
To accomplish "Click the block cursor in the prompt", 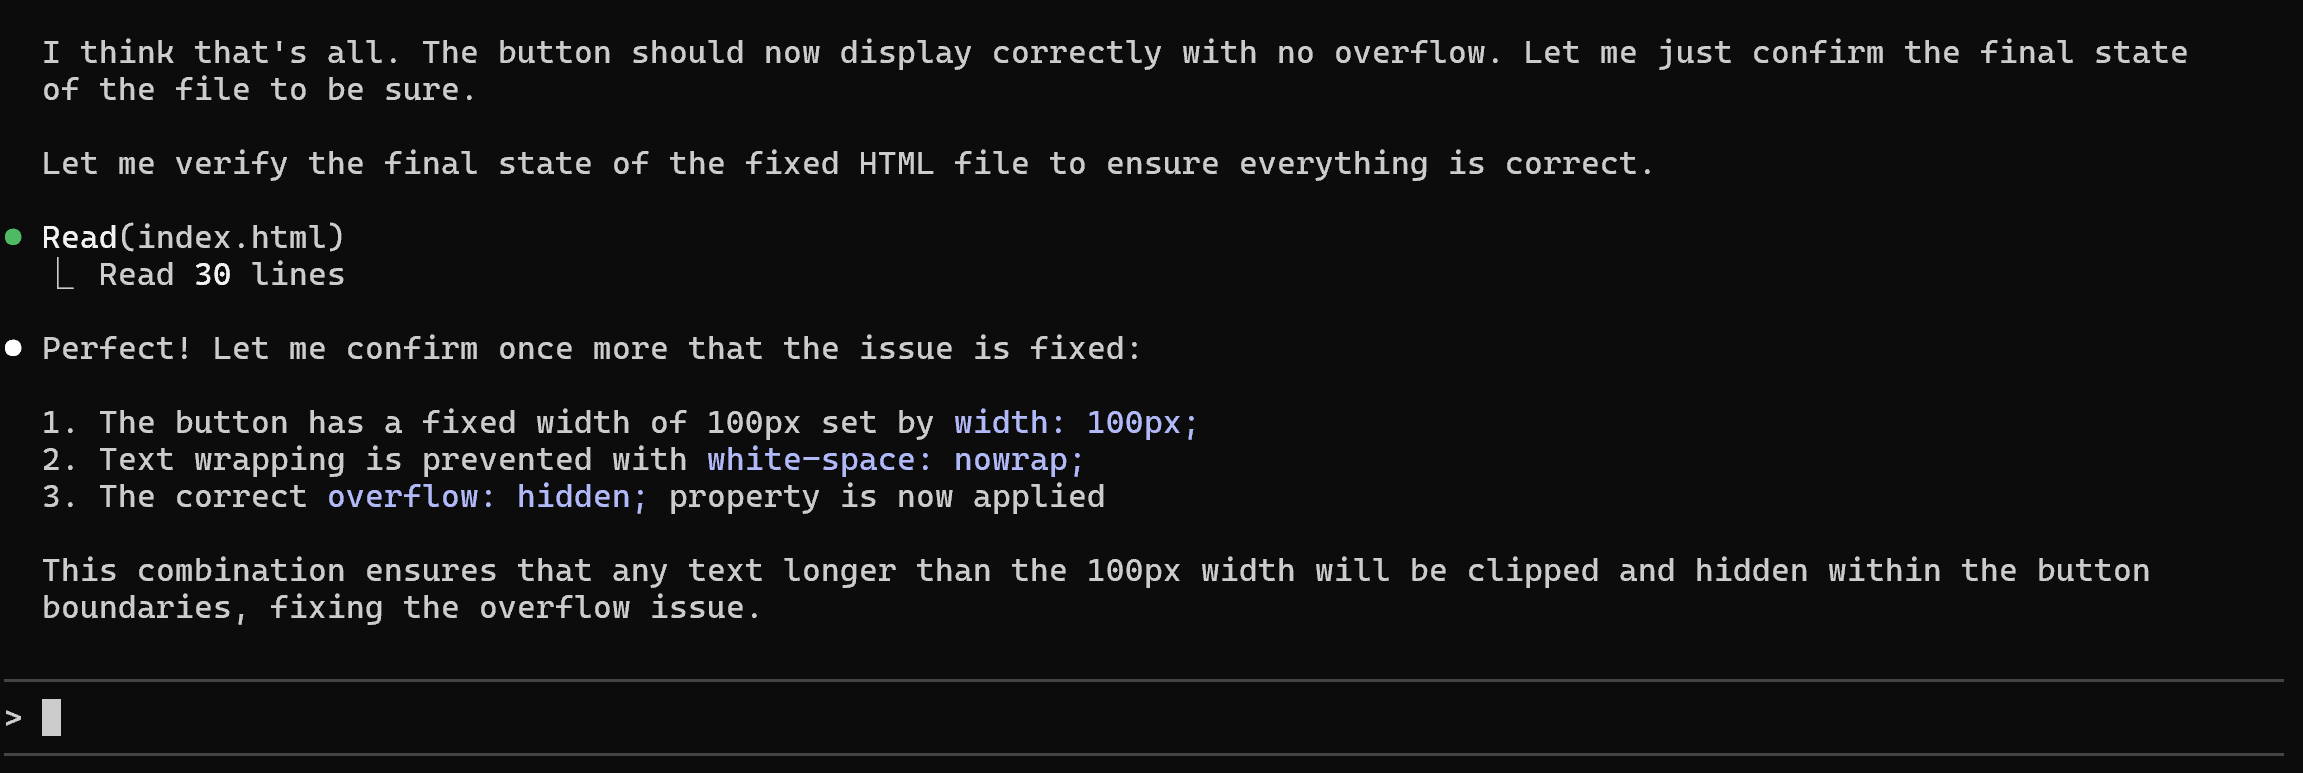I will [52, 718].
